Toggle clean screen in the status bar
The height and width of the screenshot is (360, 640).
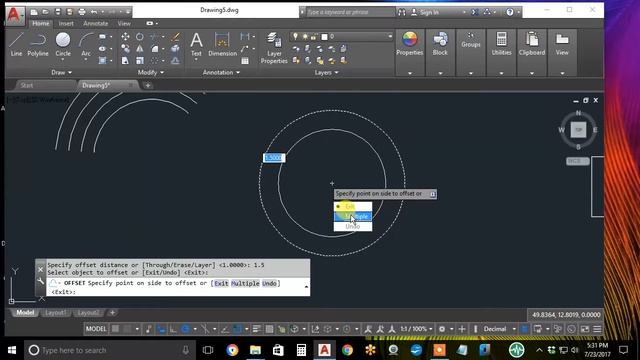click(x=584, y=329)
